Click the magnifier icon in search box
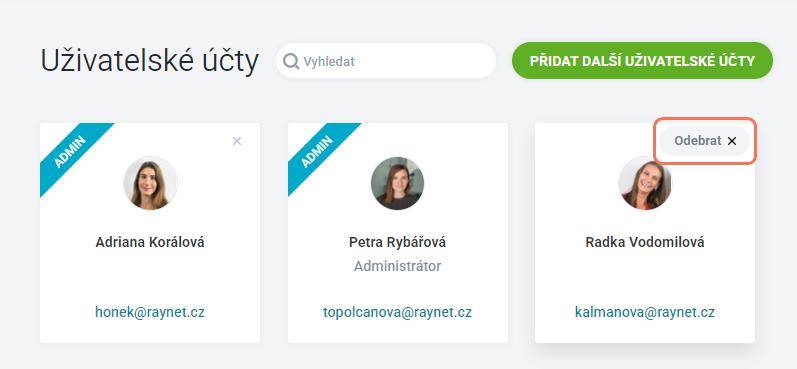 [291, 62]
